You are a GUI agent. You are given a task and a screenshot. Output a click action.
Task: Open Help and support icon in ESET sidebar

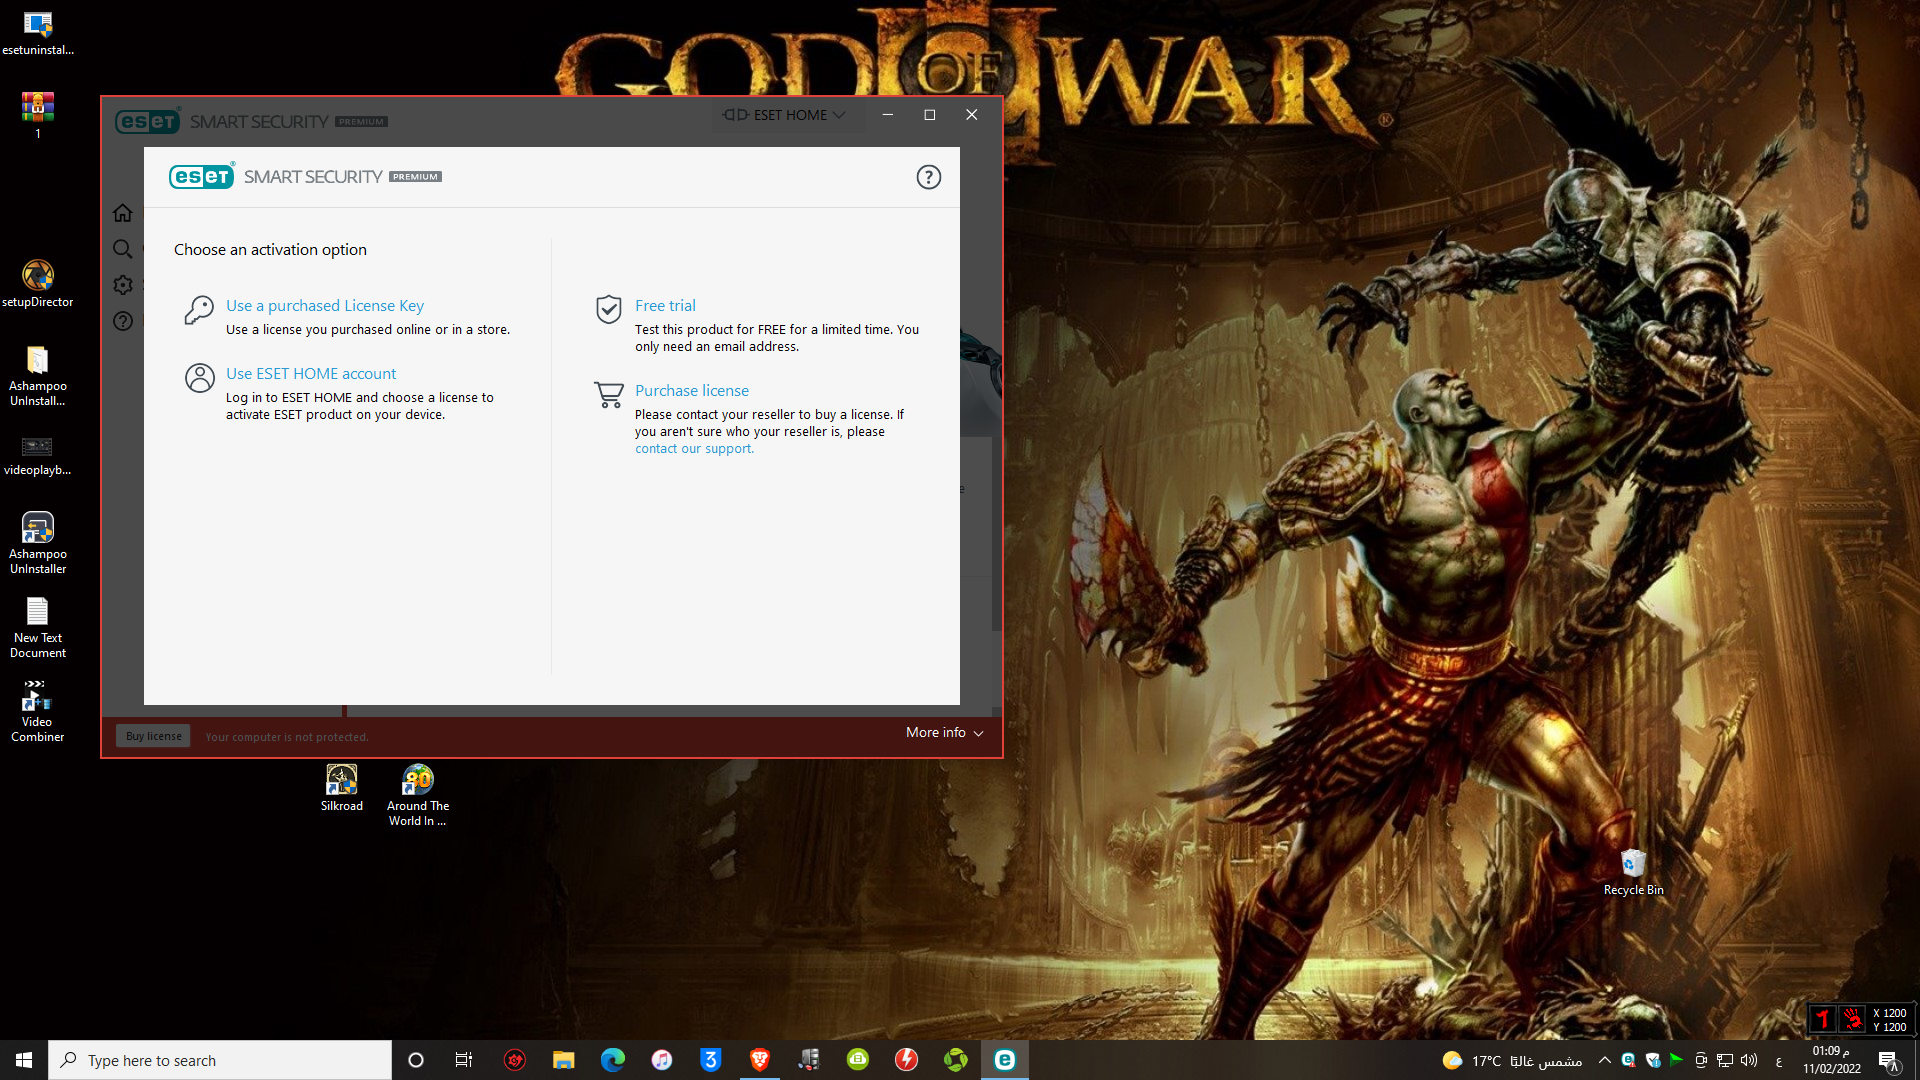[123, 321]
